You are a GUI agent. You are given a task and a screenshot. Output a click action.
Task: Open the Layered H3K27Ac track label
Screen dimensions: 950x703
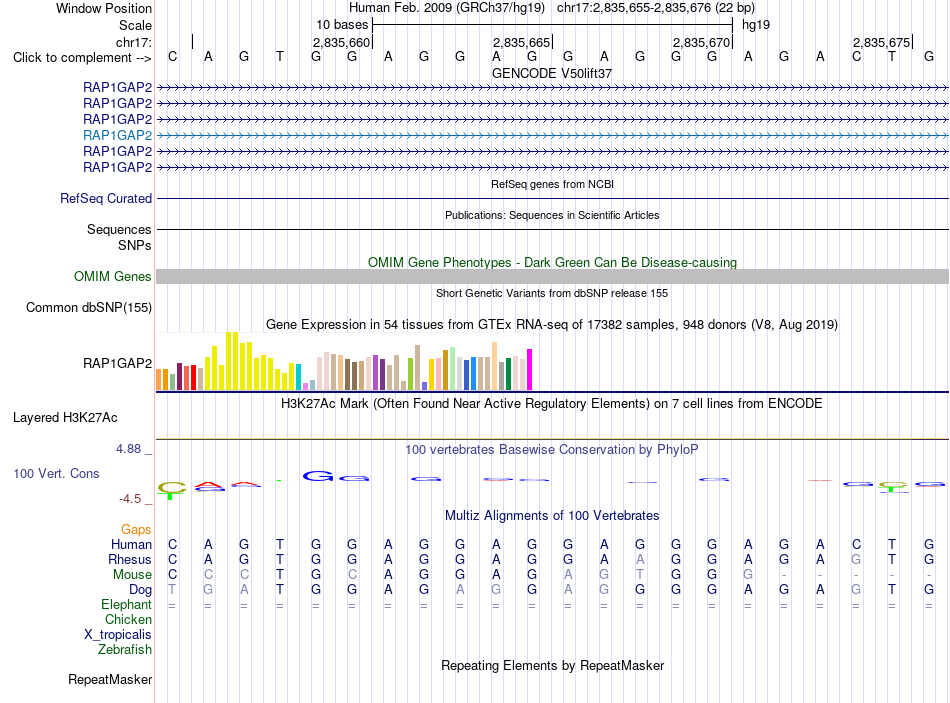pyautogui.click(x=65, y=418)
